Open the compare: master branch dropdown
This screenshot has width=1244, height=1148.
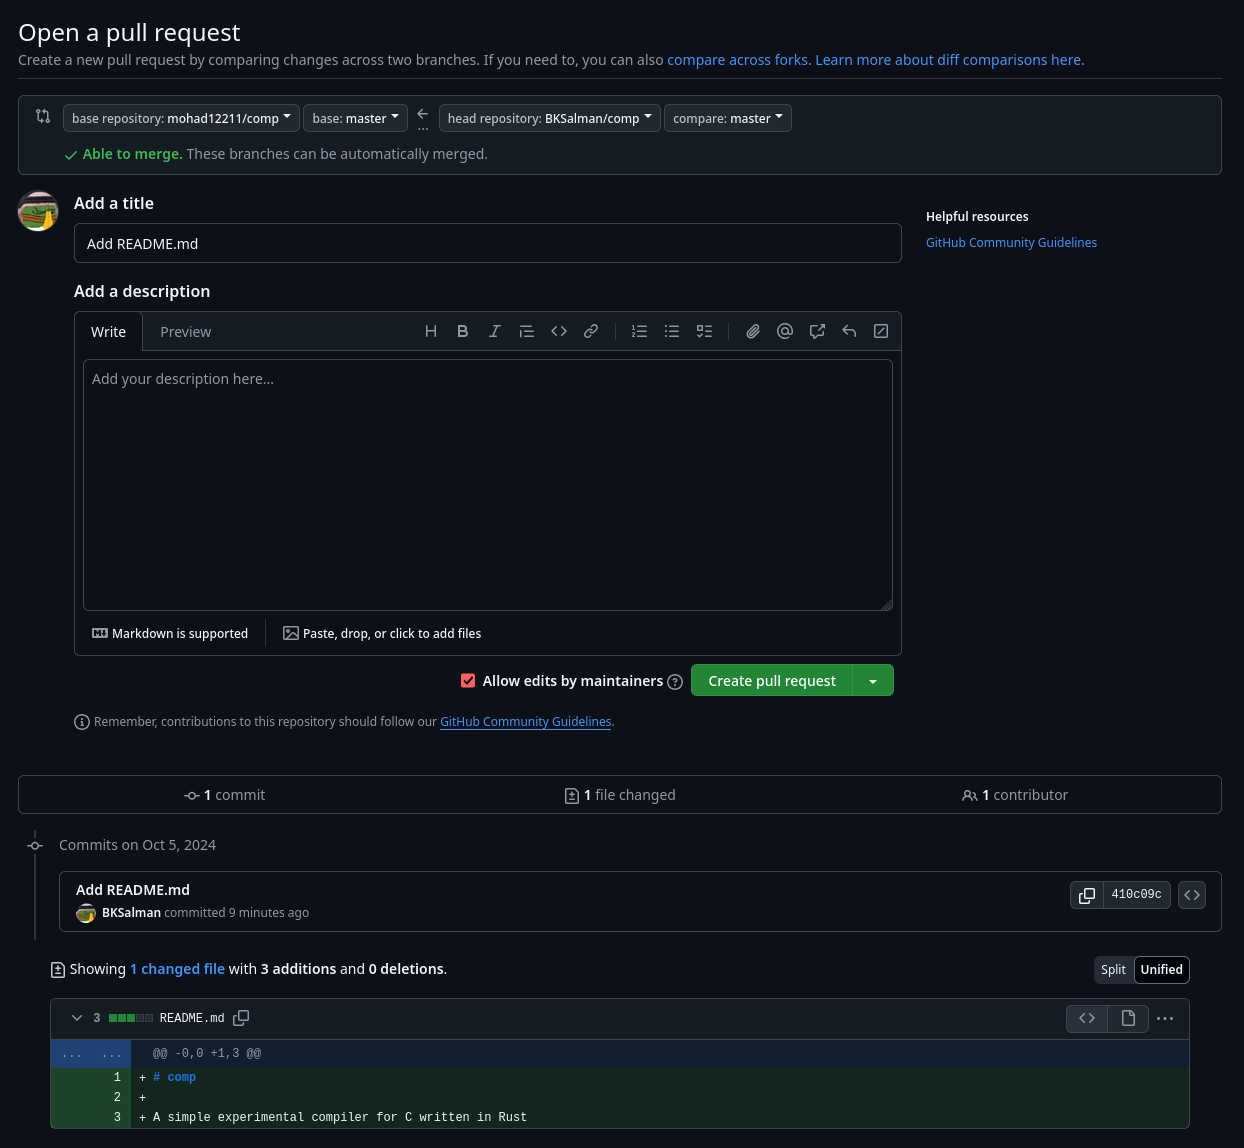tap(727, 118)
